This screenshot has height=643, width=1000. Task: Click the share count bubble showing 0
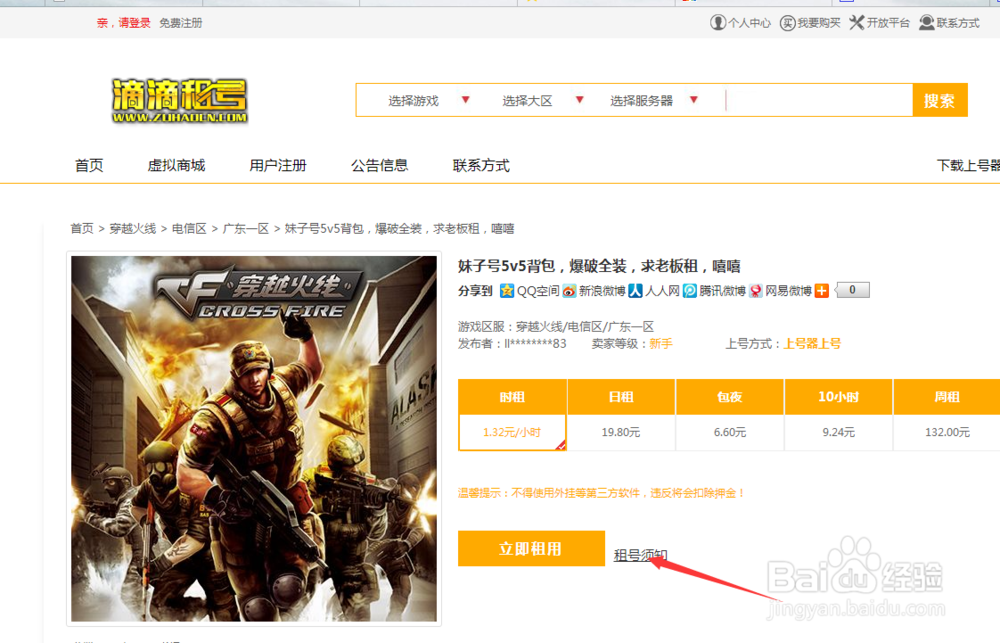pos(852,290)
